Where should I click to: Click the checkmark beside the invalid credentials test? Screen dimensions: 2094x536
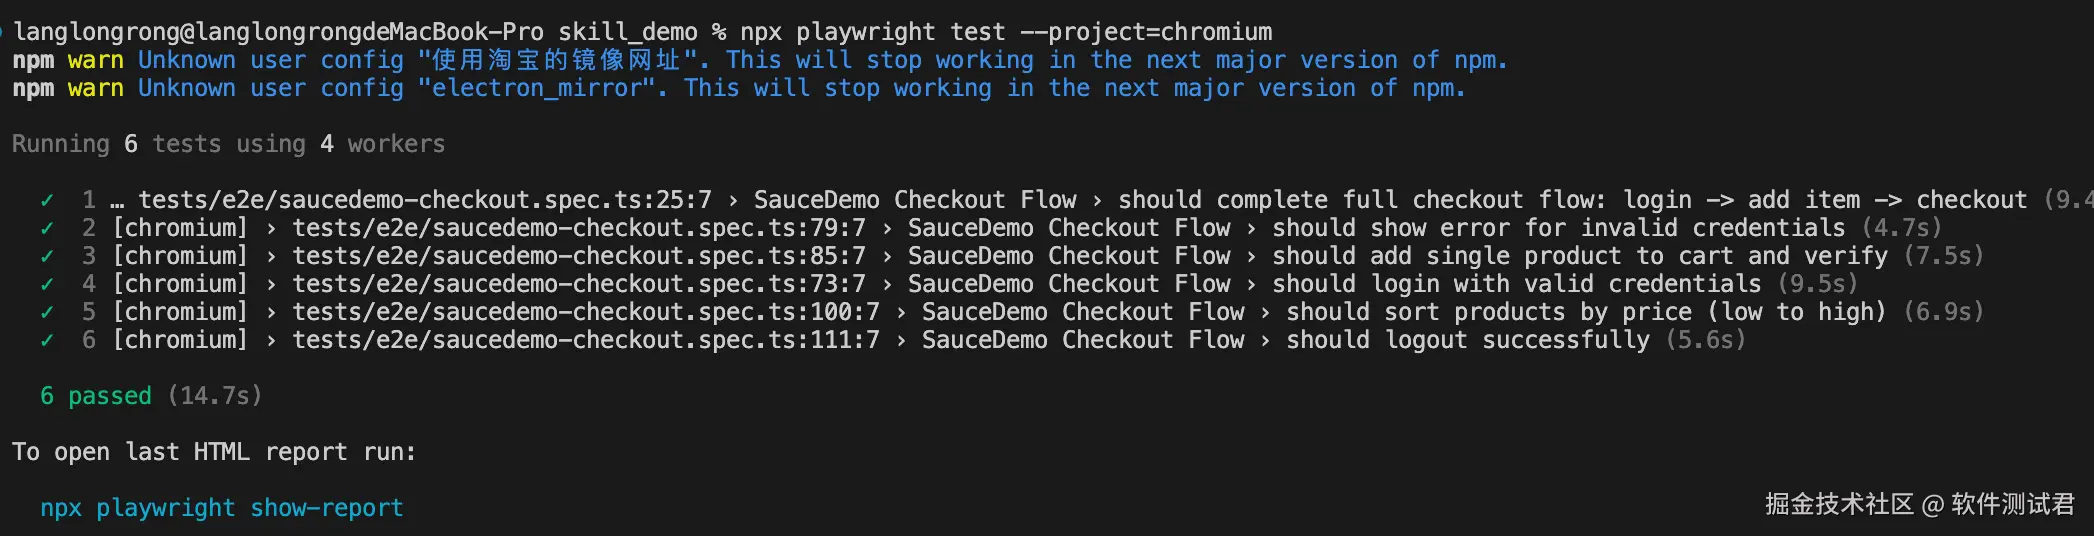click(47, 228)
